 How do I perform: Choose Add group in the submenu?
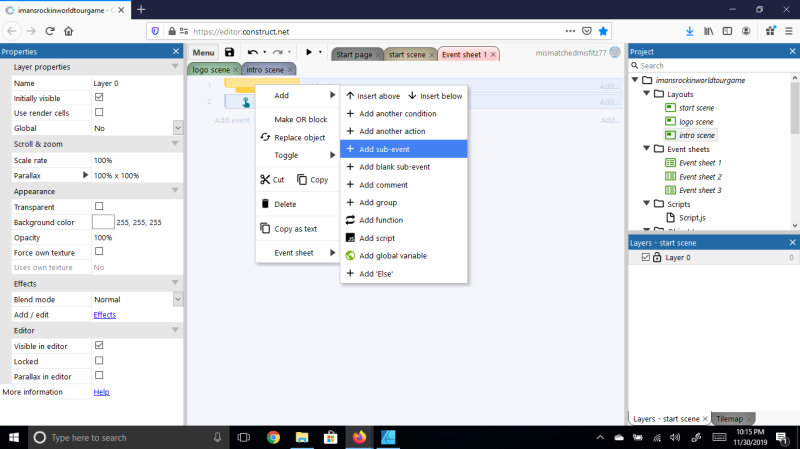pos(404,203)
